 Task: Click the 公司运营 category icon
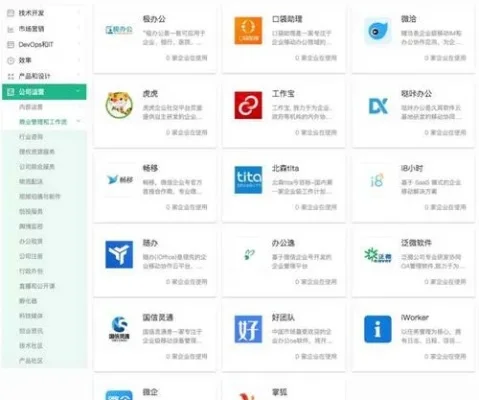pos(11,92)
